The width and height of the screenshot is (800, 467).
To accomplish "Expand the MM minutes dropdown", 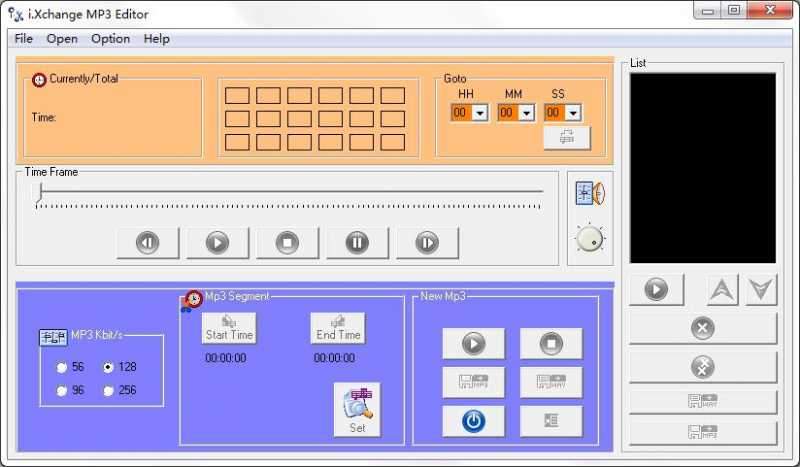I will pyautogui.click(x=527, y=113).
